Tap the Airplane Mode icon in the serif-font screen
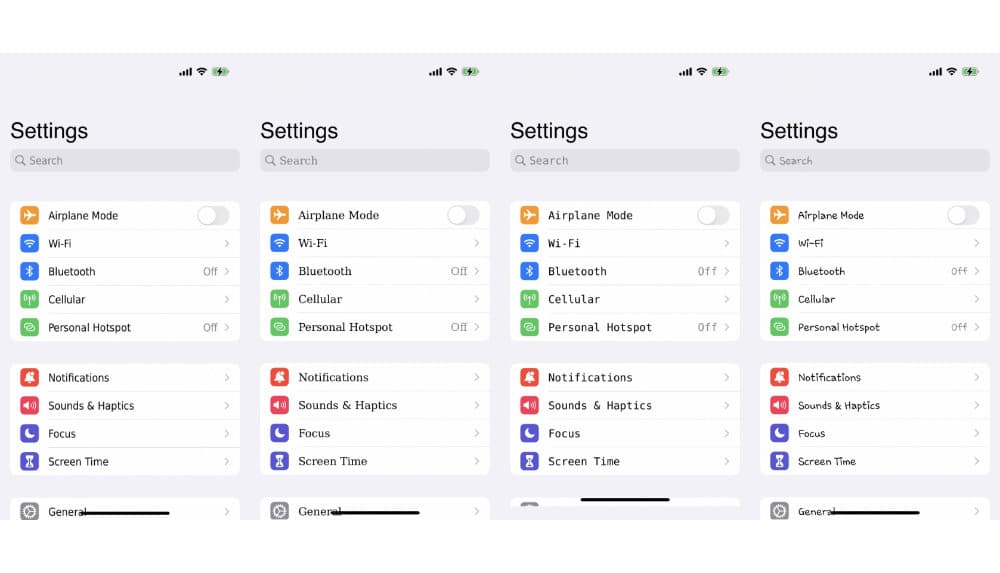This screenshot has width=1000, height=573. coord(279,215)
